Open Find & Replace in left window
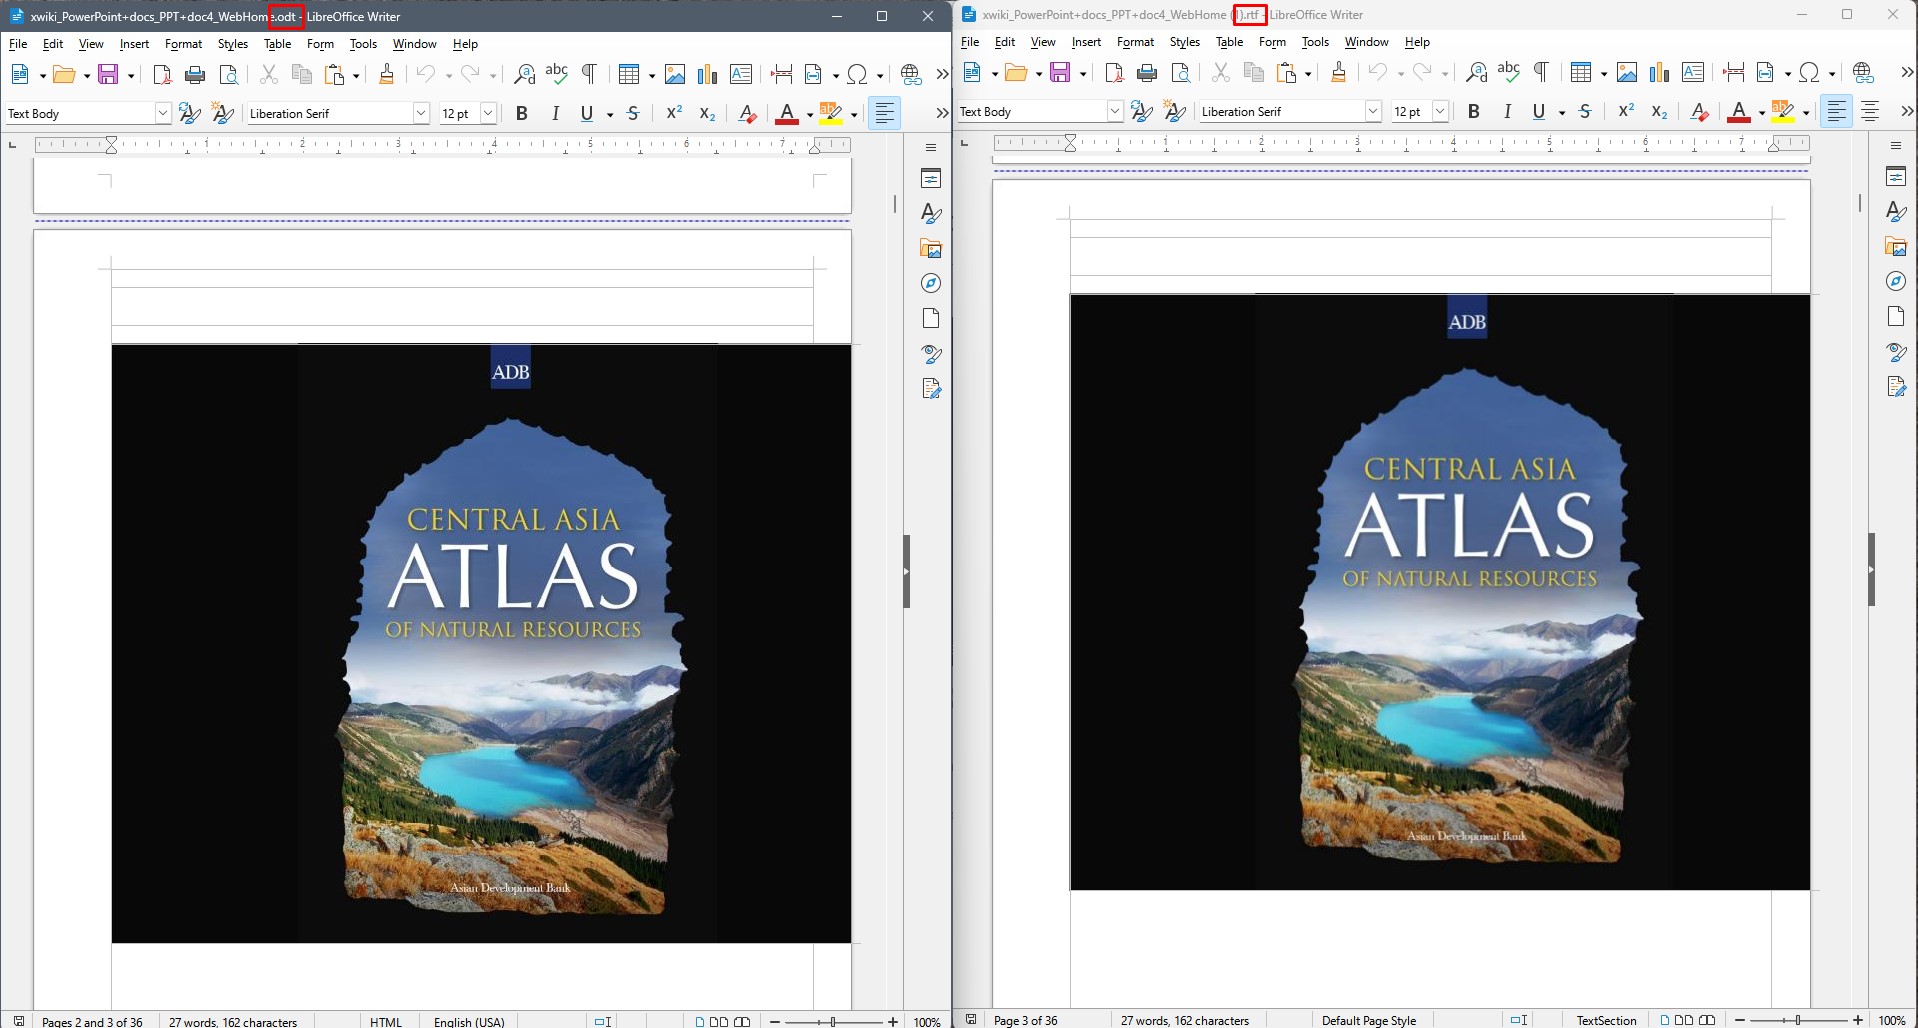 pyautogui.click(x=524, y=74)
